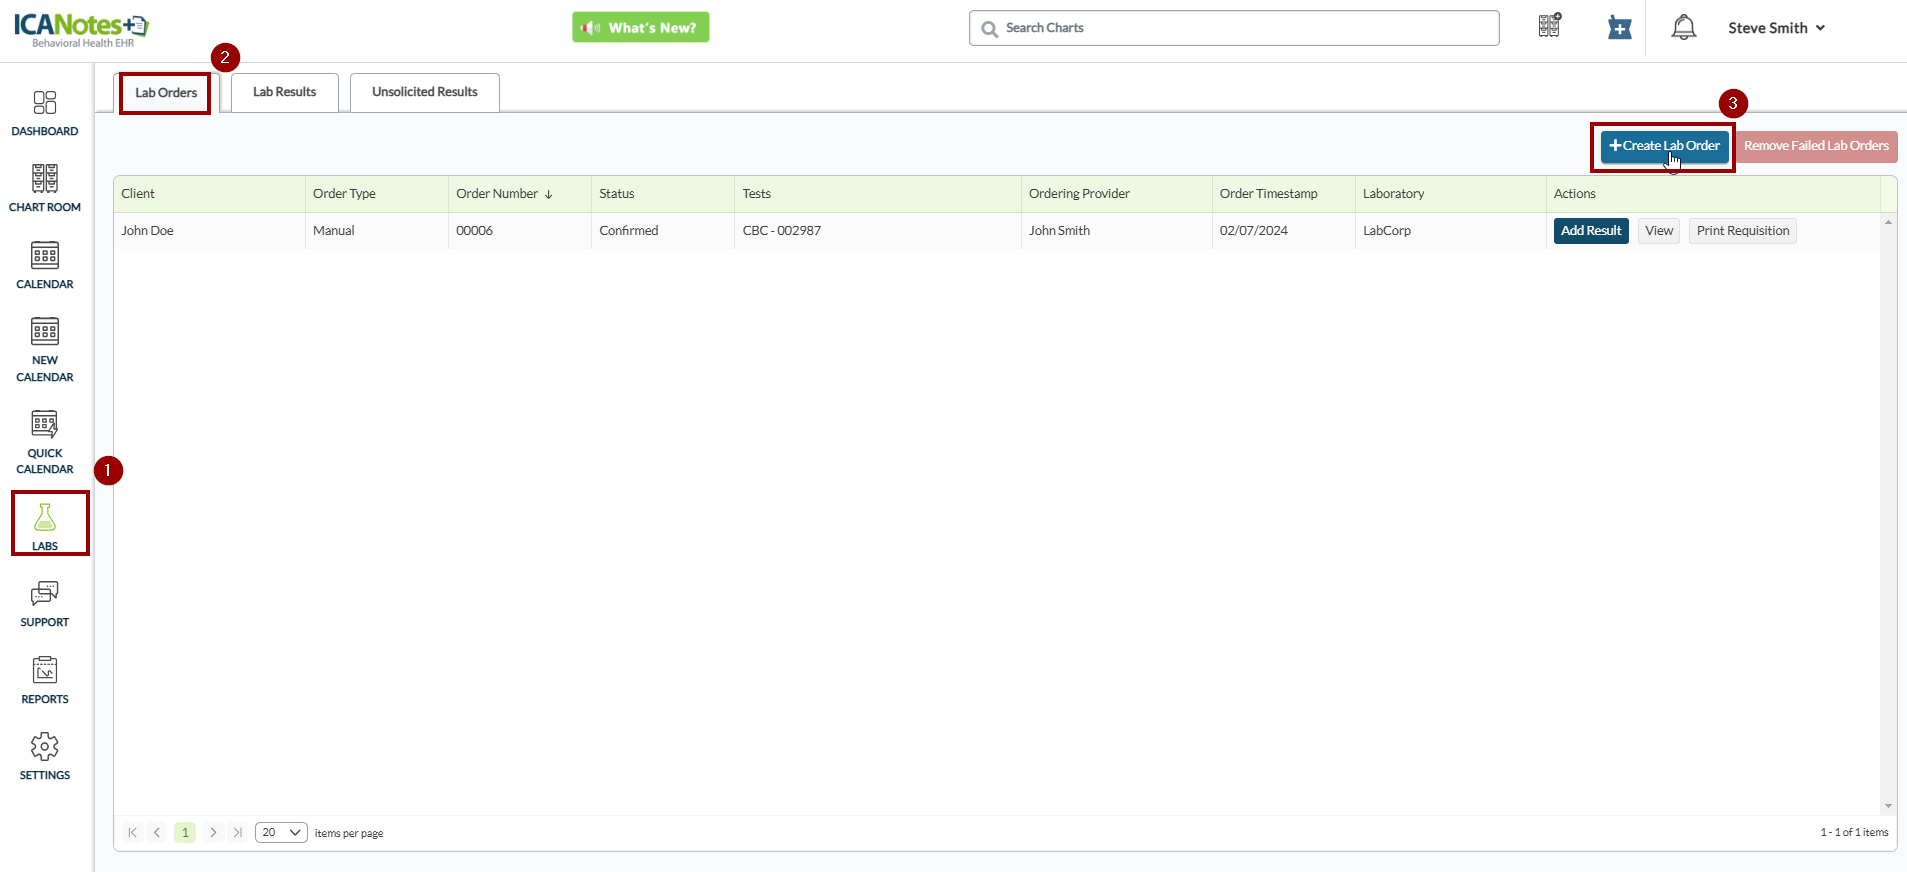Screen dimensions: 1907x872
Task: Open the Dashboard from the sidebar
Action: (45, 104)
